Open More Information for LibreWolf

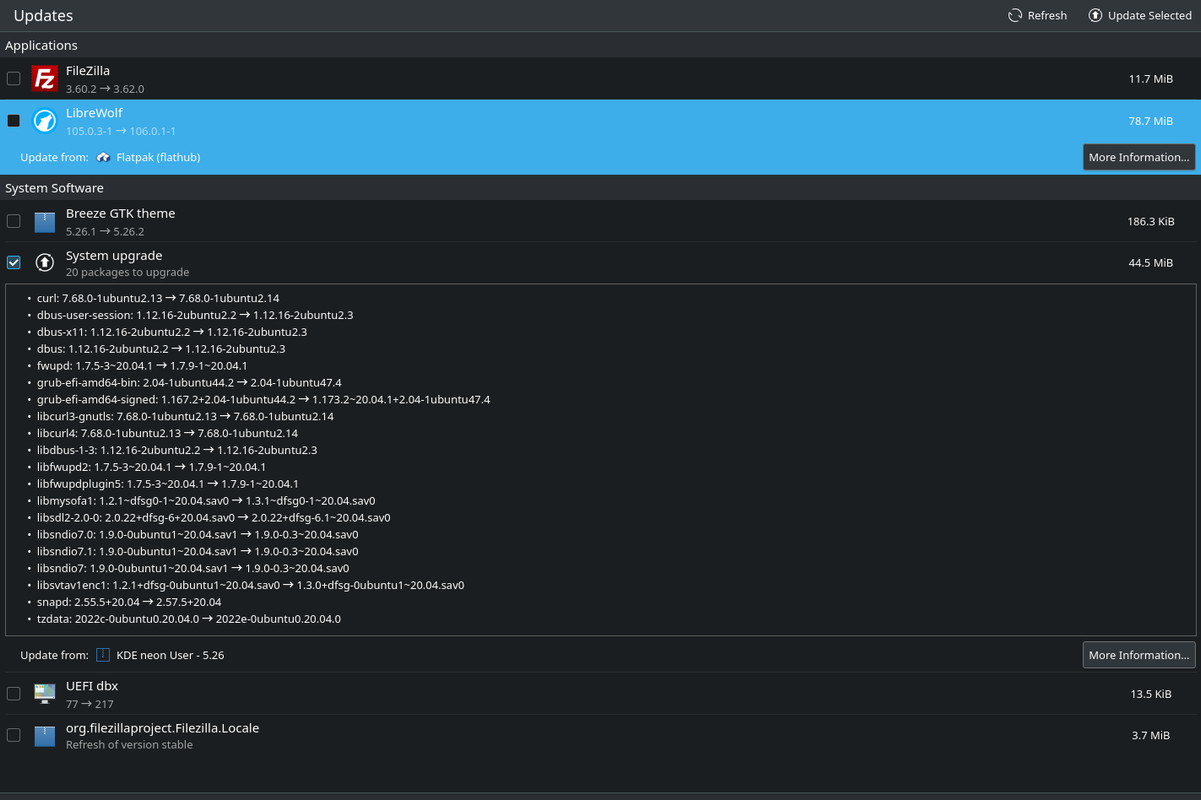[1139, 157]
